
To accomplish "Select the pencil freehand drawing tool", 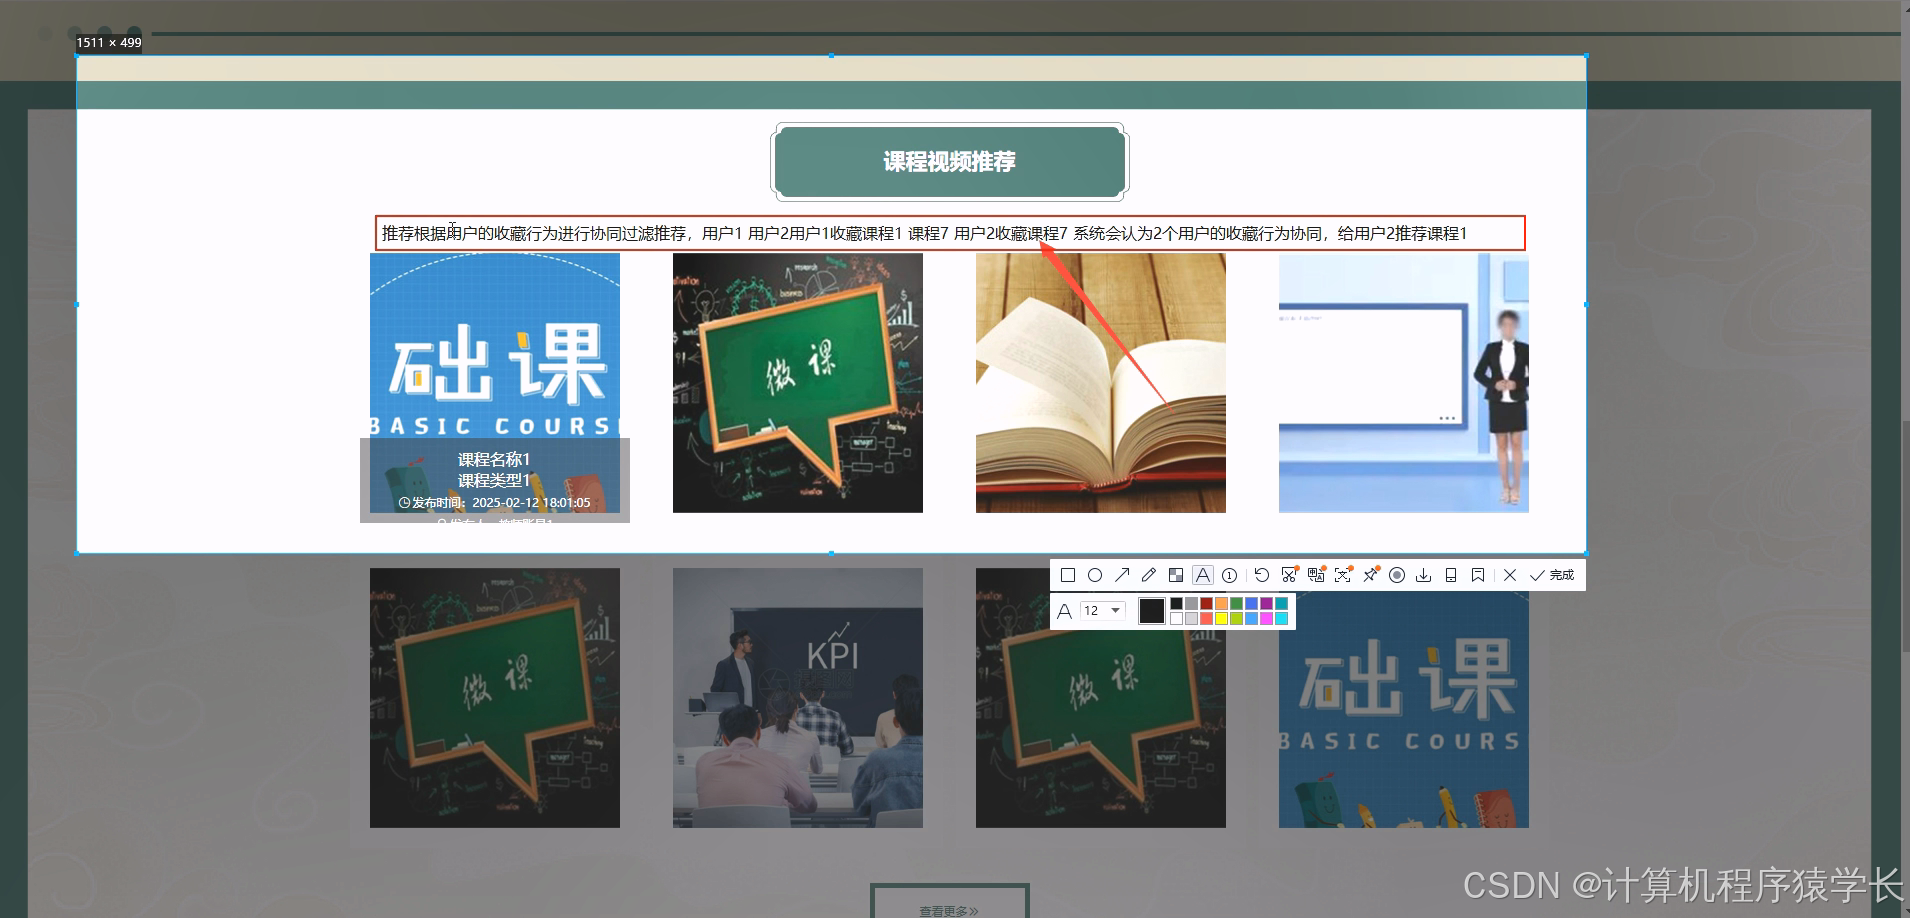I will click(1149, 575).
